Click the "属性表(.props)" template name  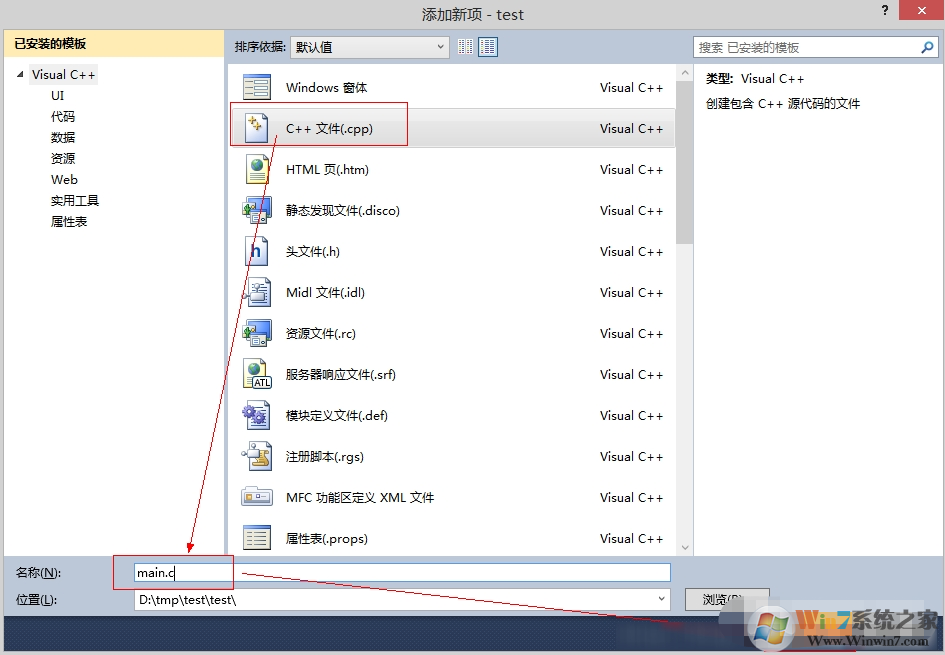(327, 538)
